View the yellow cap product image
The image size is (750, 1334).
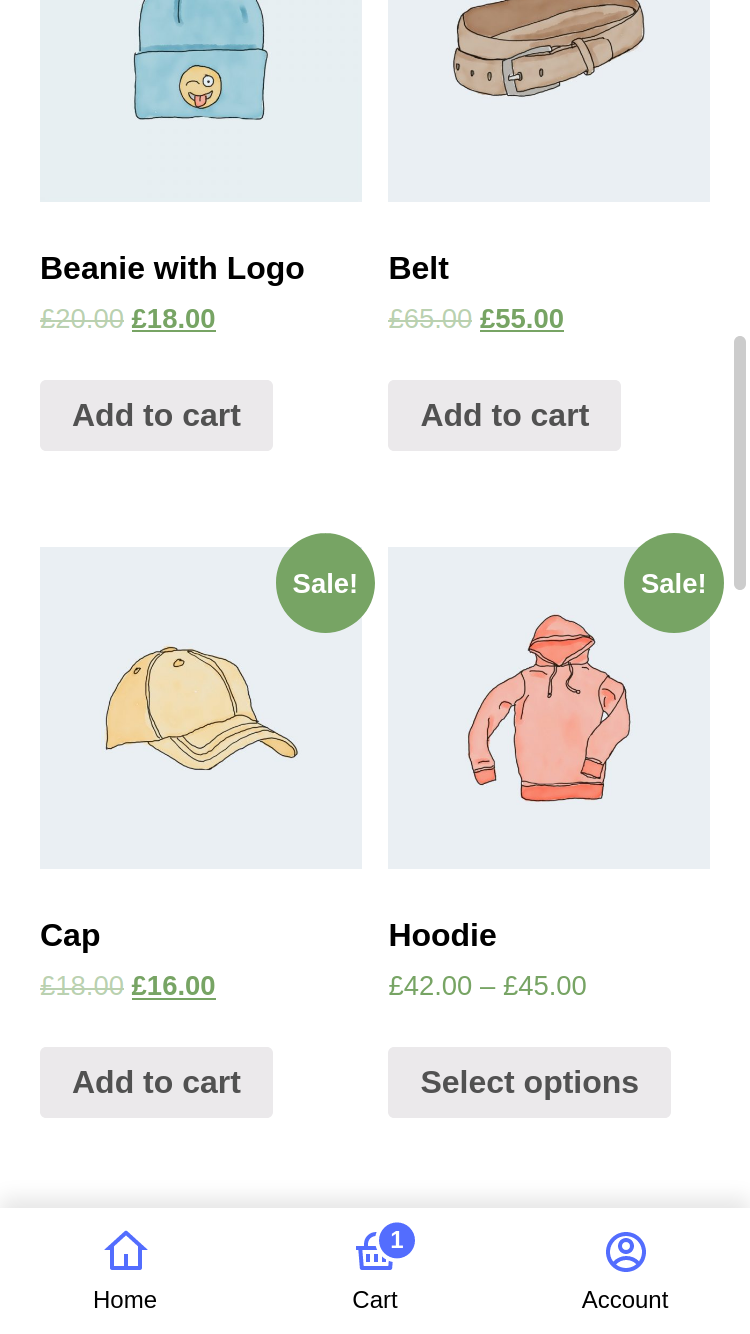[x=201, y=708]
